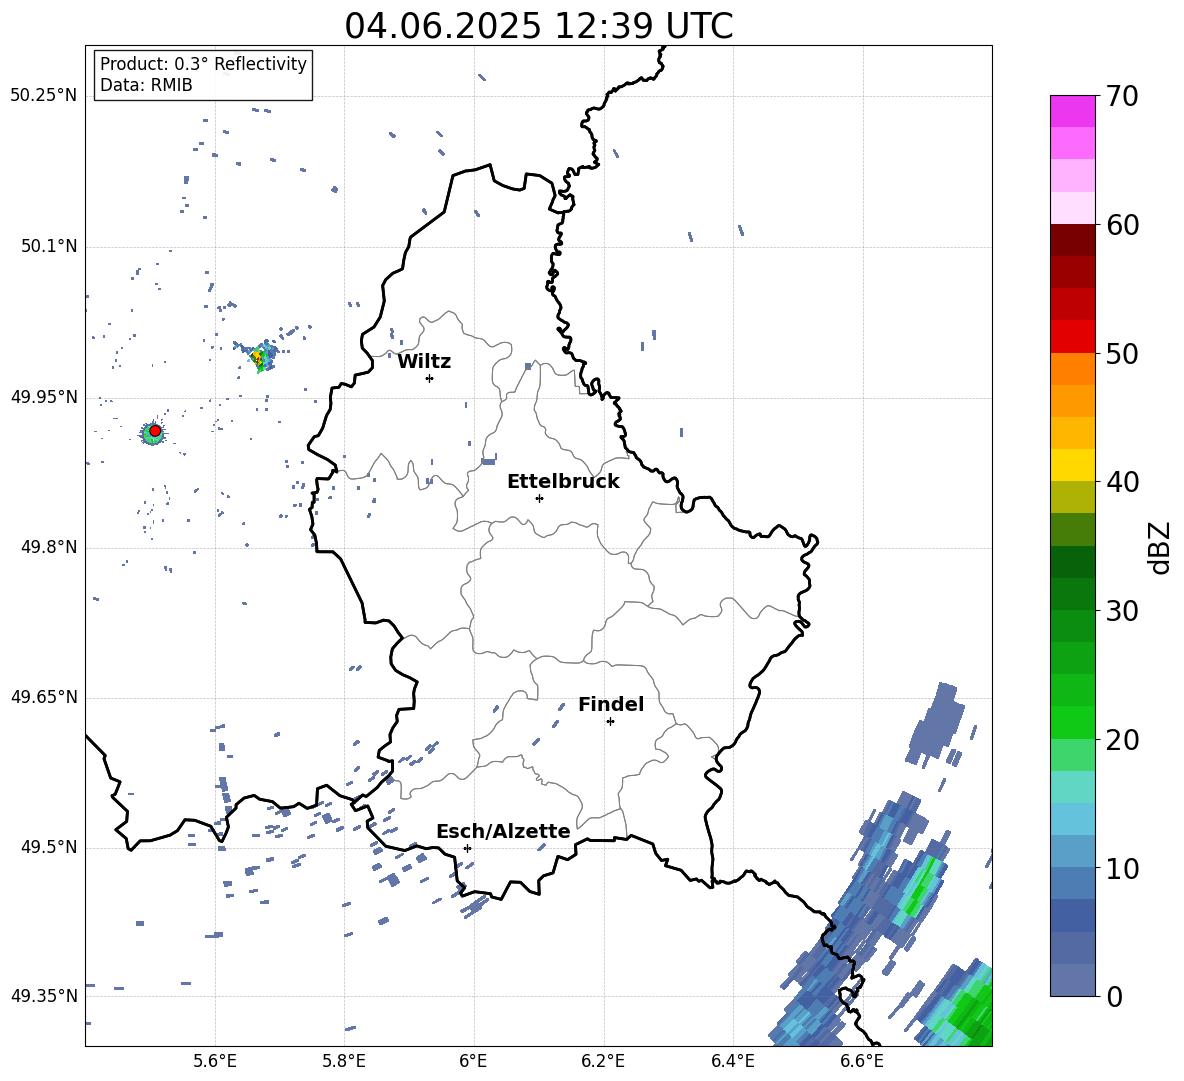
Task: Click the 6.6°E longitude label
Action: click(862, 1061)
